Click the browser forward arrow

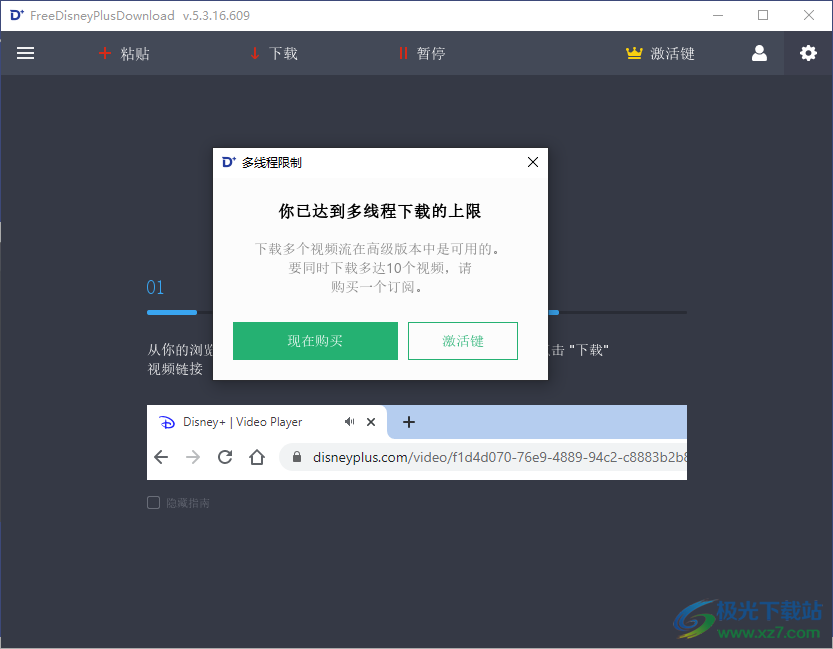click(x=193, y=457)
